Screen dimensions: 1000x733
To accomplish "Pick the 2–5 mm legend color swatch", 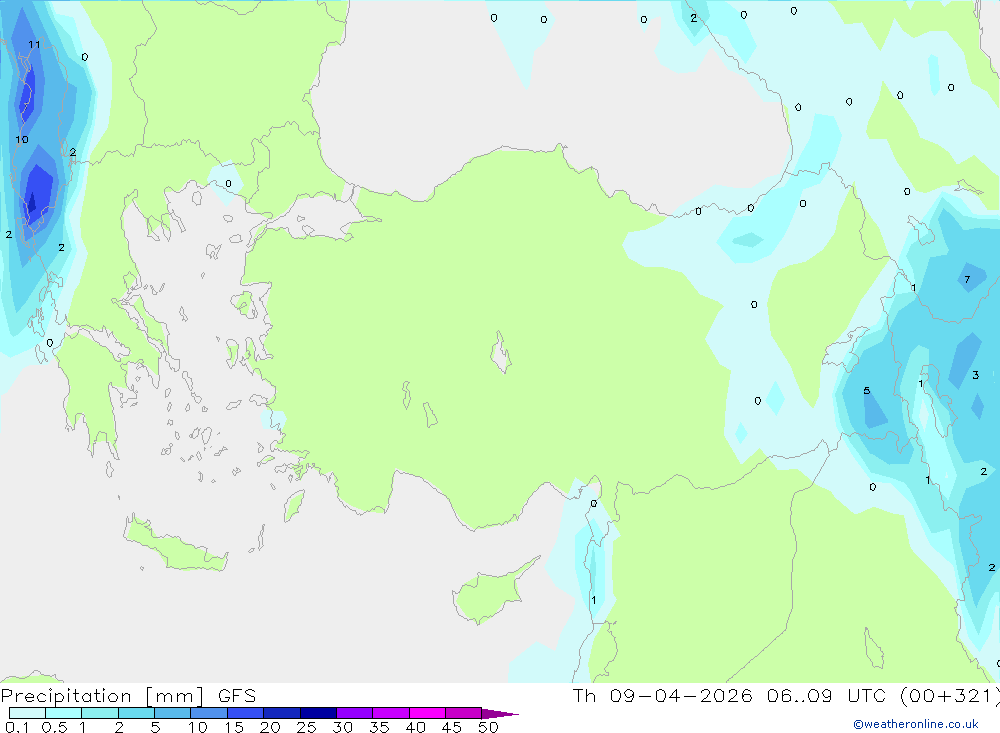I will 136,713.
